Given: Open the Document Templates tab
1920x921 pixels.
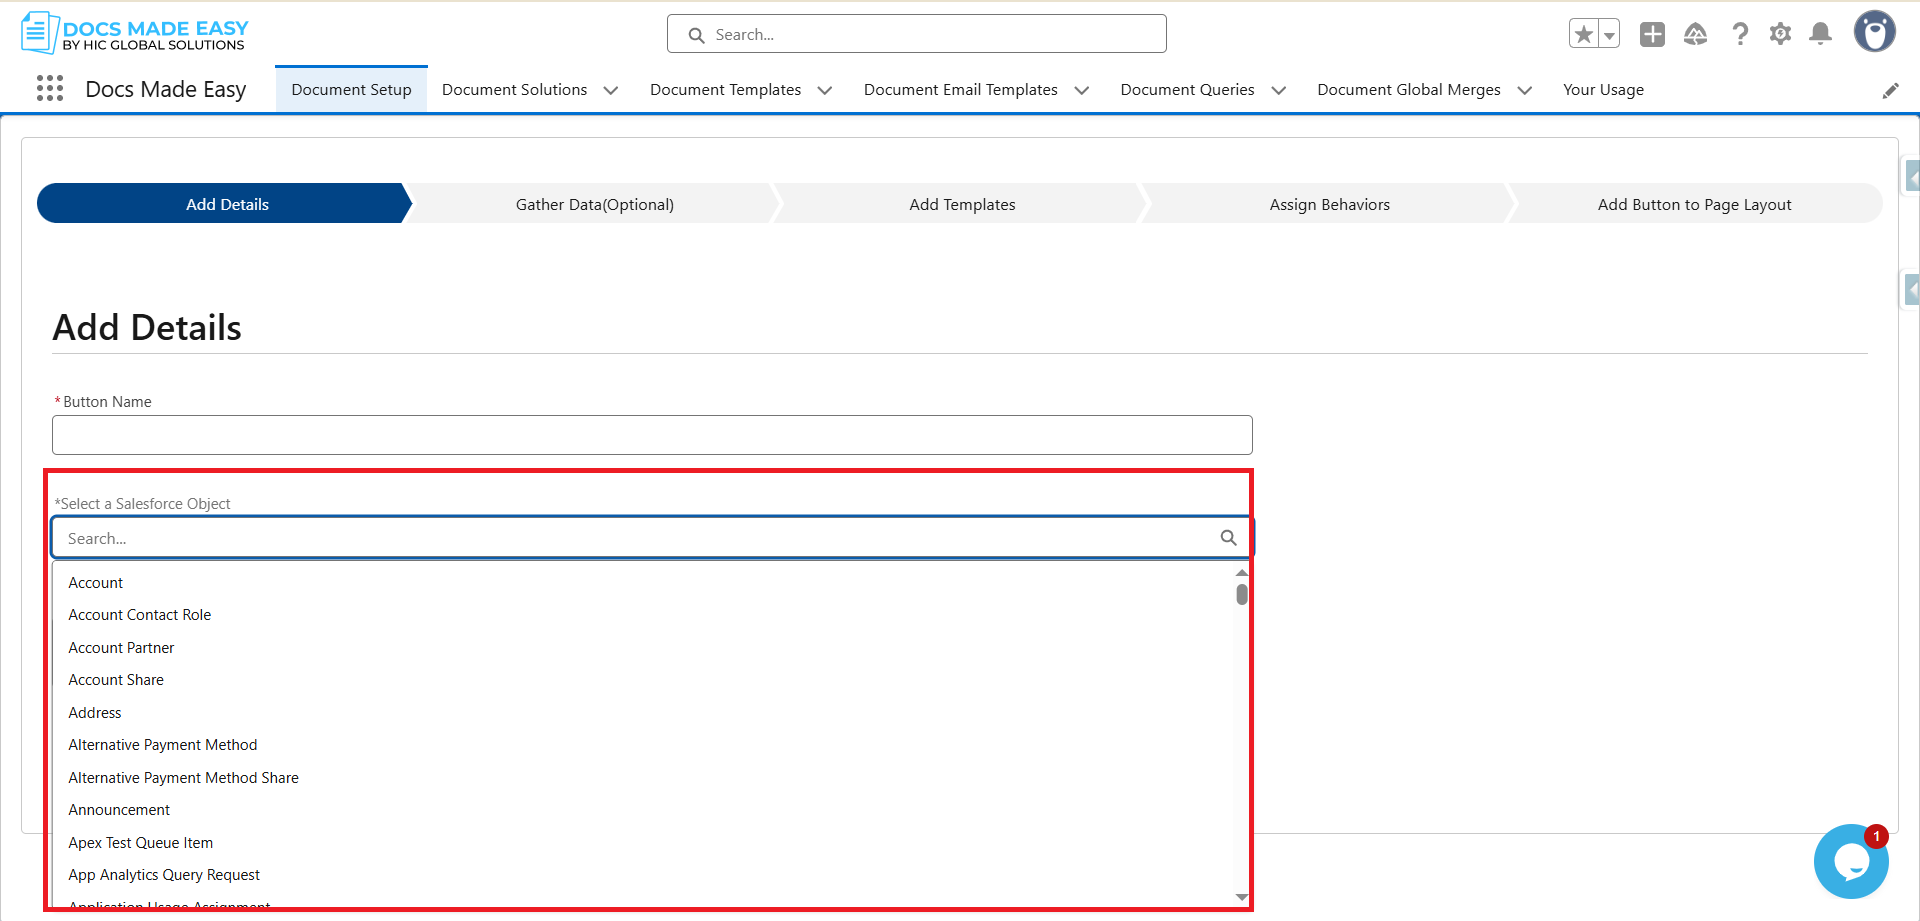Looking at the screenshot, I should click(725, 89).
